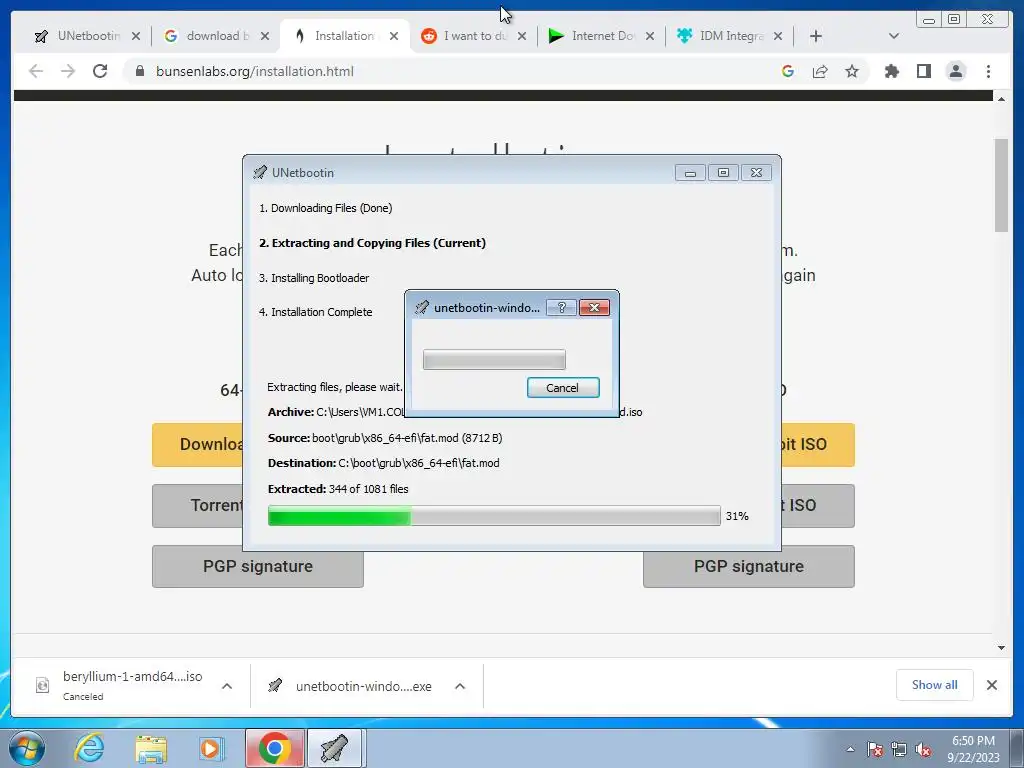Show hidden system tray icons
1024x768 pixels.
point(850,749)
